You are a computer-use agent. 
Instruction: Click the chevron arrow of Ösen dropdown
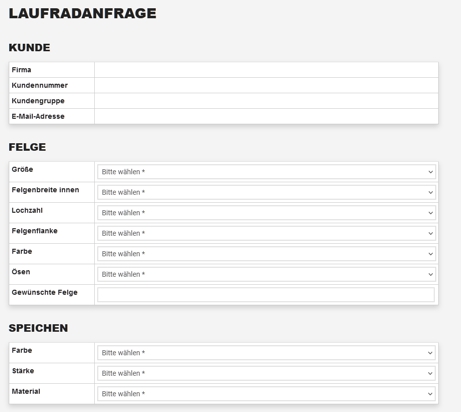click(x=430, y=275)
